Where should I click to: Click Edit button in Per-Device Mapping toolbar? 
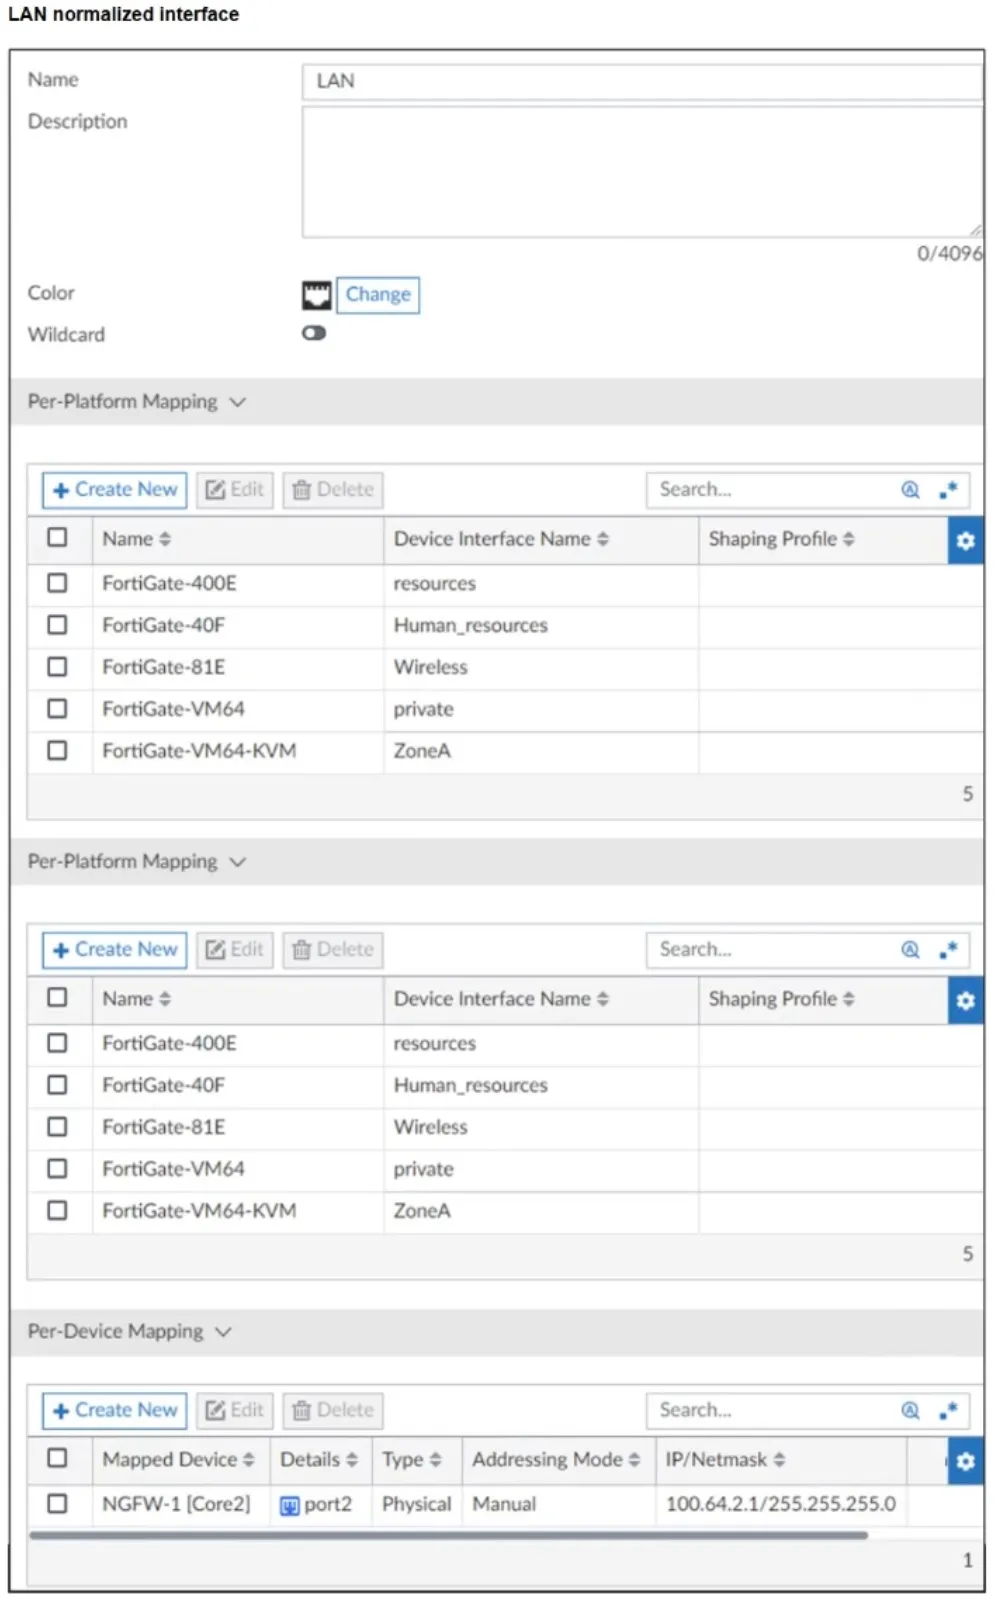point(235,1410)
